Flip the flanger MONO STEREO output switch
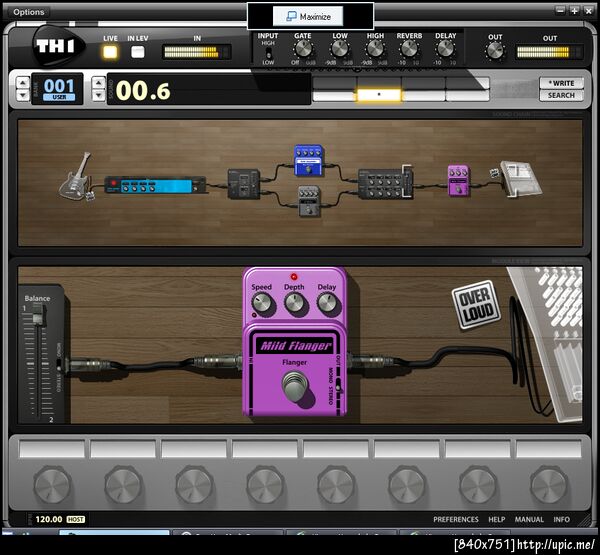The height and width of the screenshot is (555, 600). (x=338, y=385)
